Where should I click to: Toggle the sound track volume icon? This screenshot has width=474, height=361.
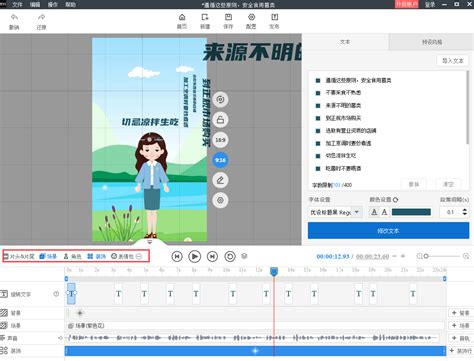click(60, 338)
